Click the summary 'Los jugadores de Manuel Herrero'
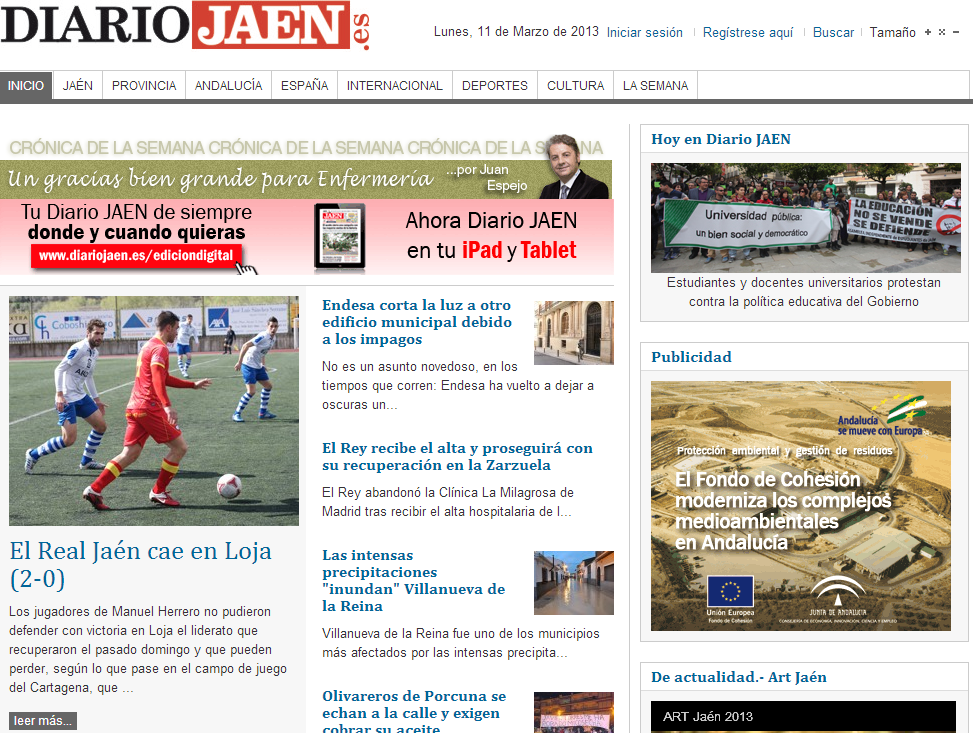Viewport: 973px width, 733px height. click(x=148, y=650)
